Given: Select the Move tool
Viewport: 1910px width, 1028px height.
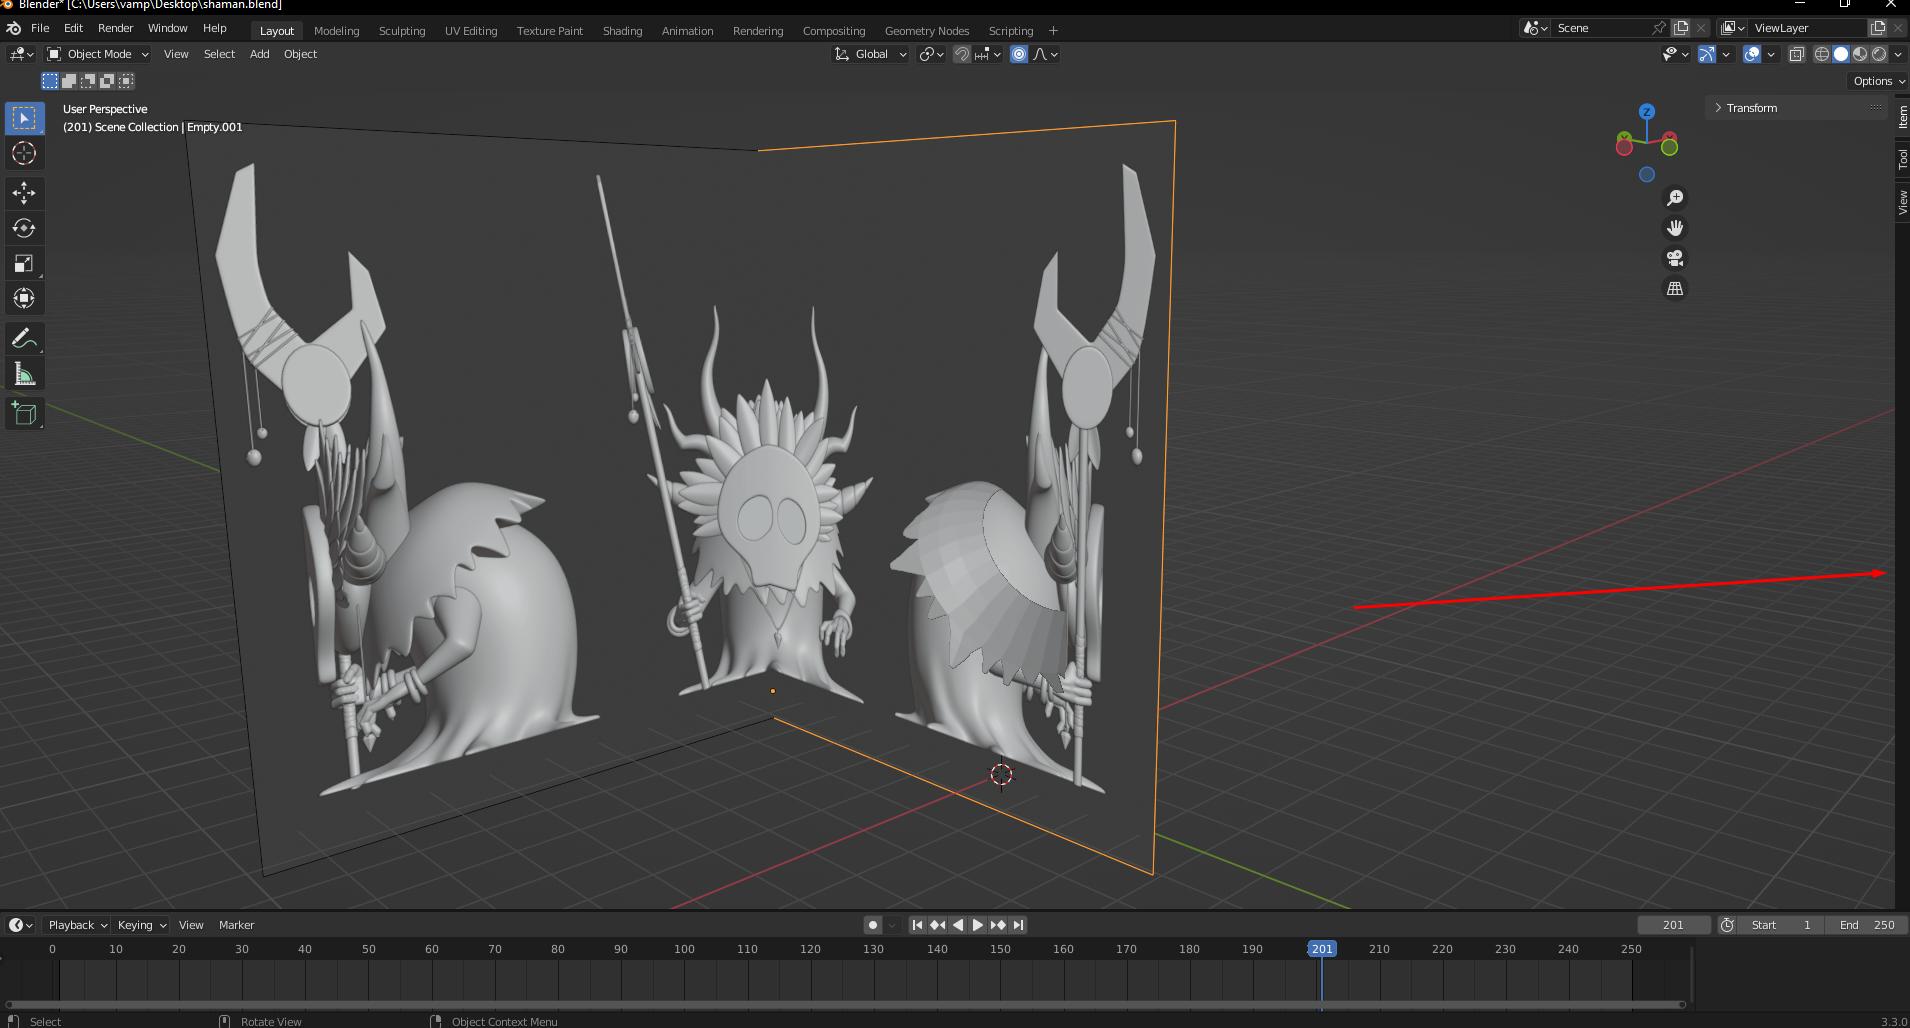Looking at the screenshot, I should pos(24,193).
